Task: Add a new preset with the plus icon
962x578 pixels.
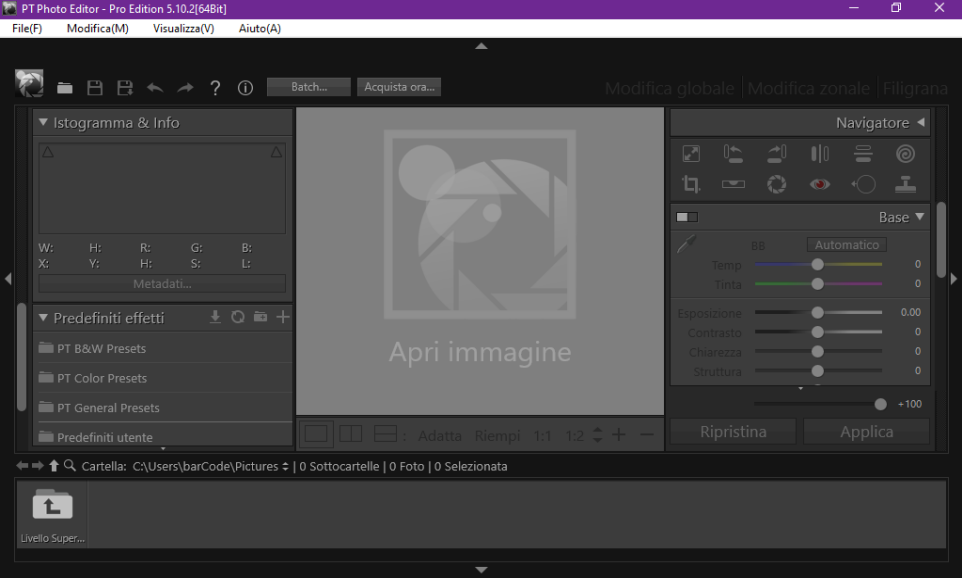Action: click(283, 317)
